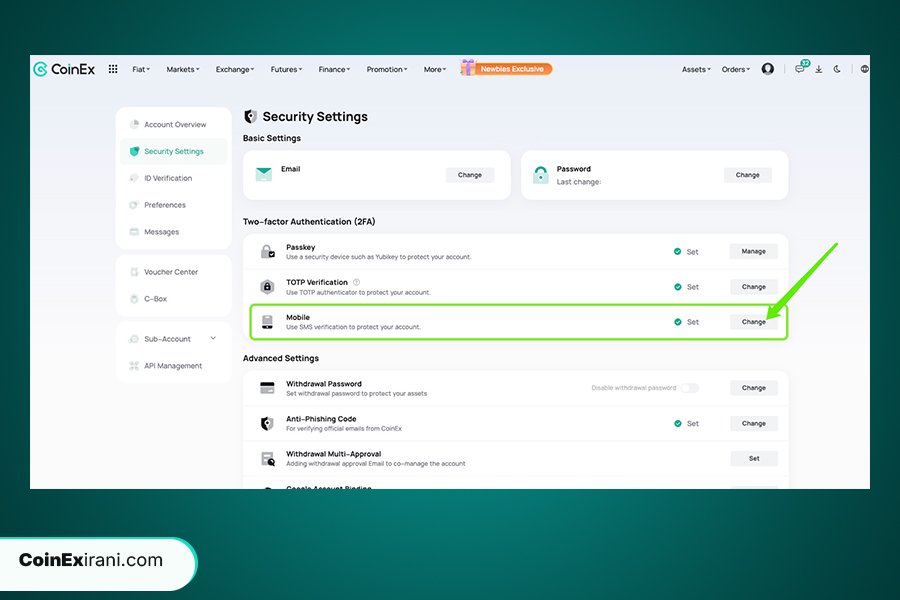Screen dimensions: 900x600
Task: Open the Finance dropdown menu
Action: [334, 69]
